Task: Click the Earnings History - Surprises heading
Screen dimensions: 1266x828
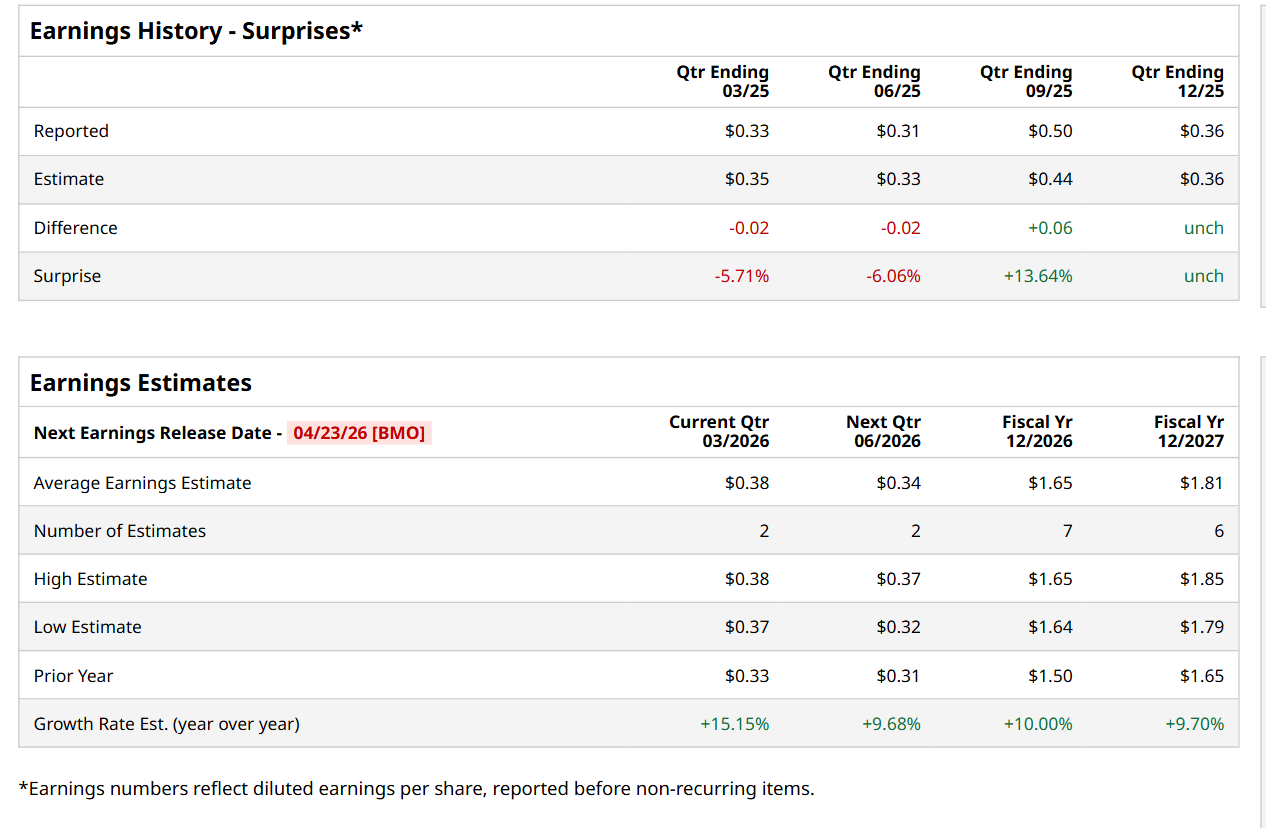Action: [x=196, y=31]
